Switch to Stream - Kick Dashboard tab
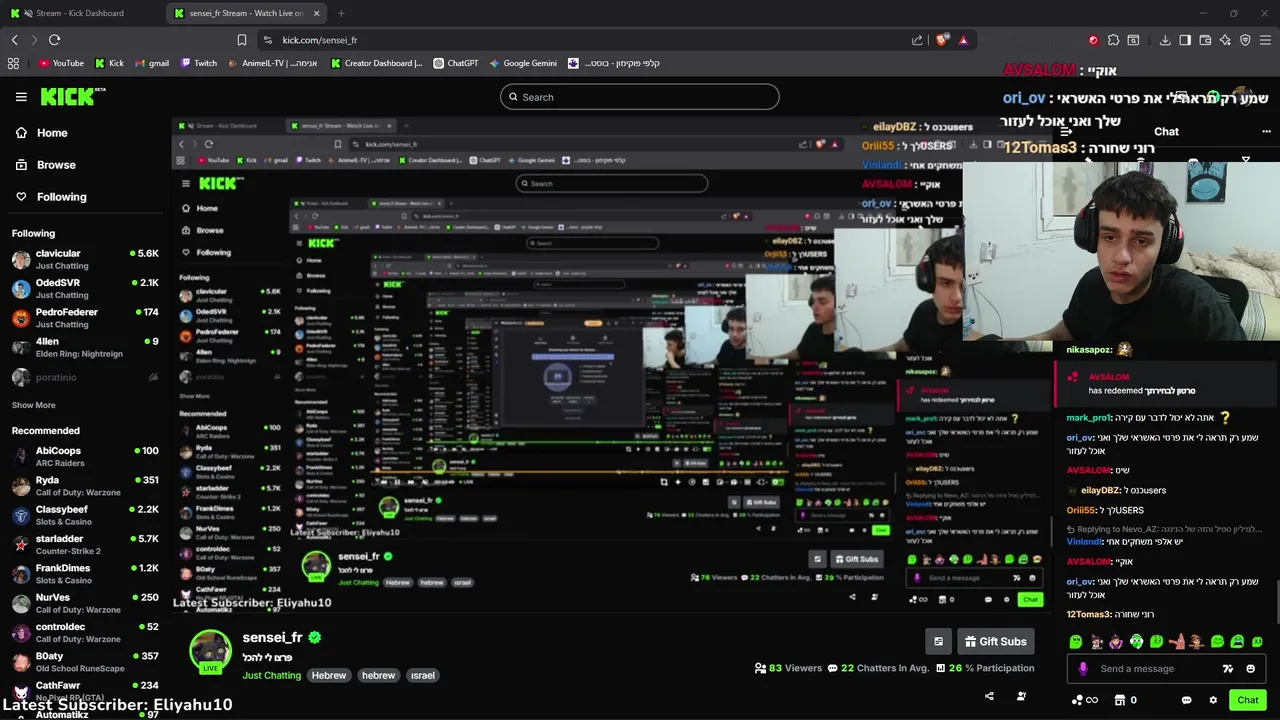 [80, 13]
